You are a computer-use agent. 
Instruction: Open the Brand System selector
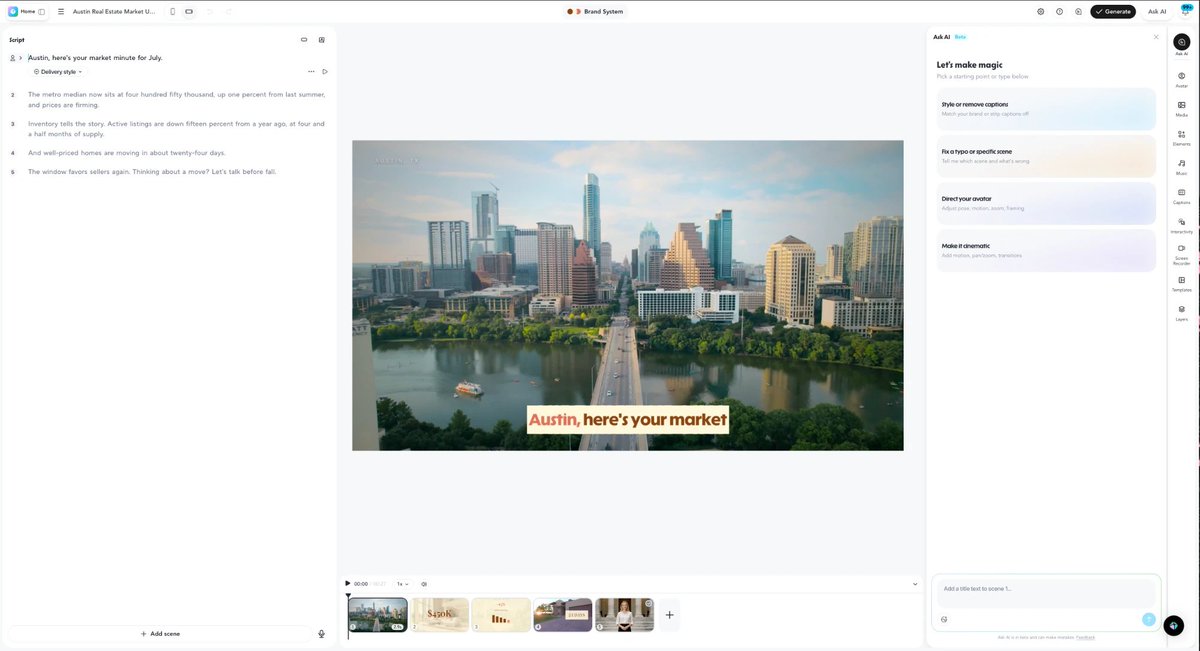tap(595, 11)
